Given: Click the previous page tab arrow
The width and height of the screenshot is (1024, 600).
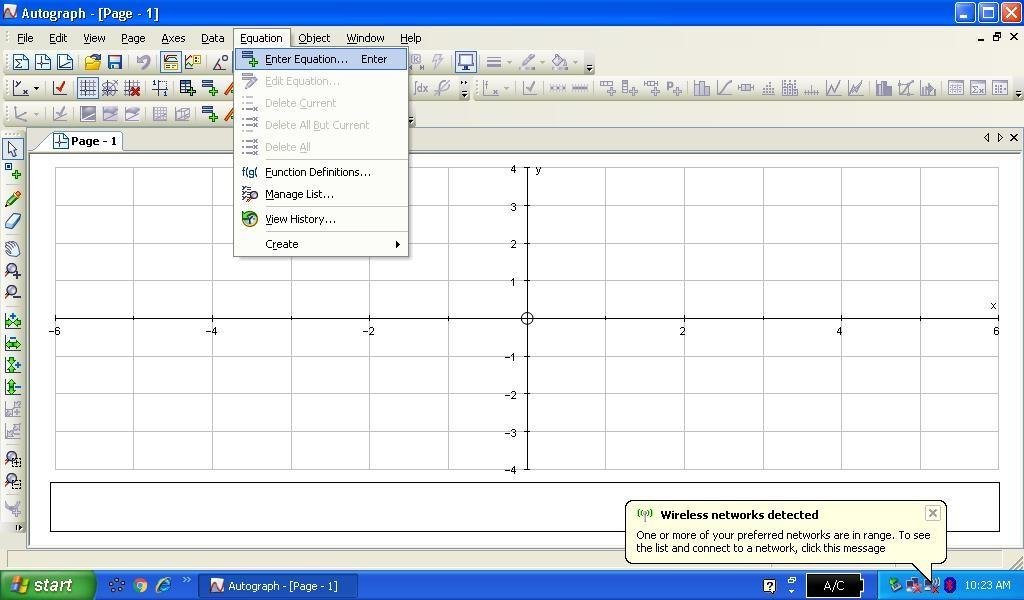Looking at the screenshot, I should coord(986,138).
